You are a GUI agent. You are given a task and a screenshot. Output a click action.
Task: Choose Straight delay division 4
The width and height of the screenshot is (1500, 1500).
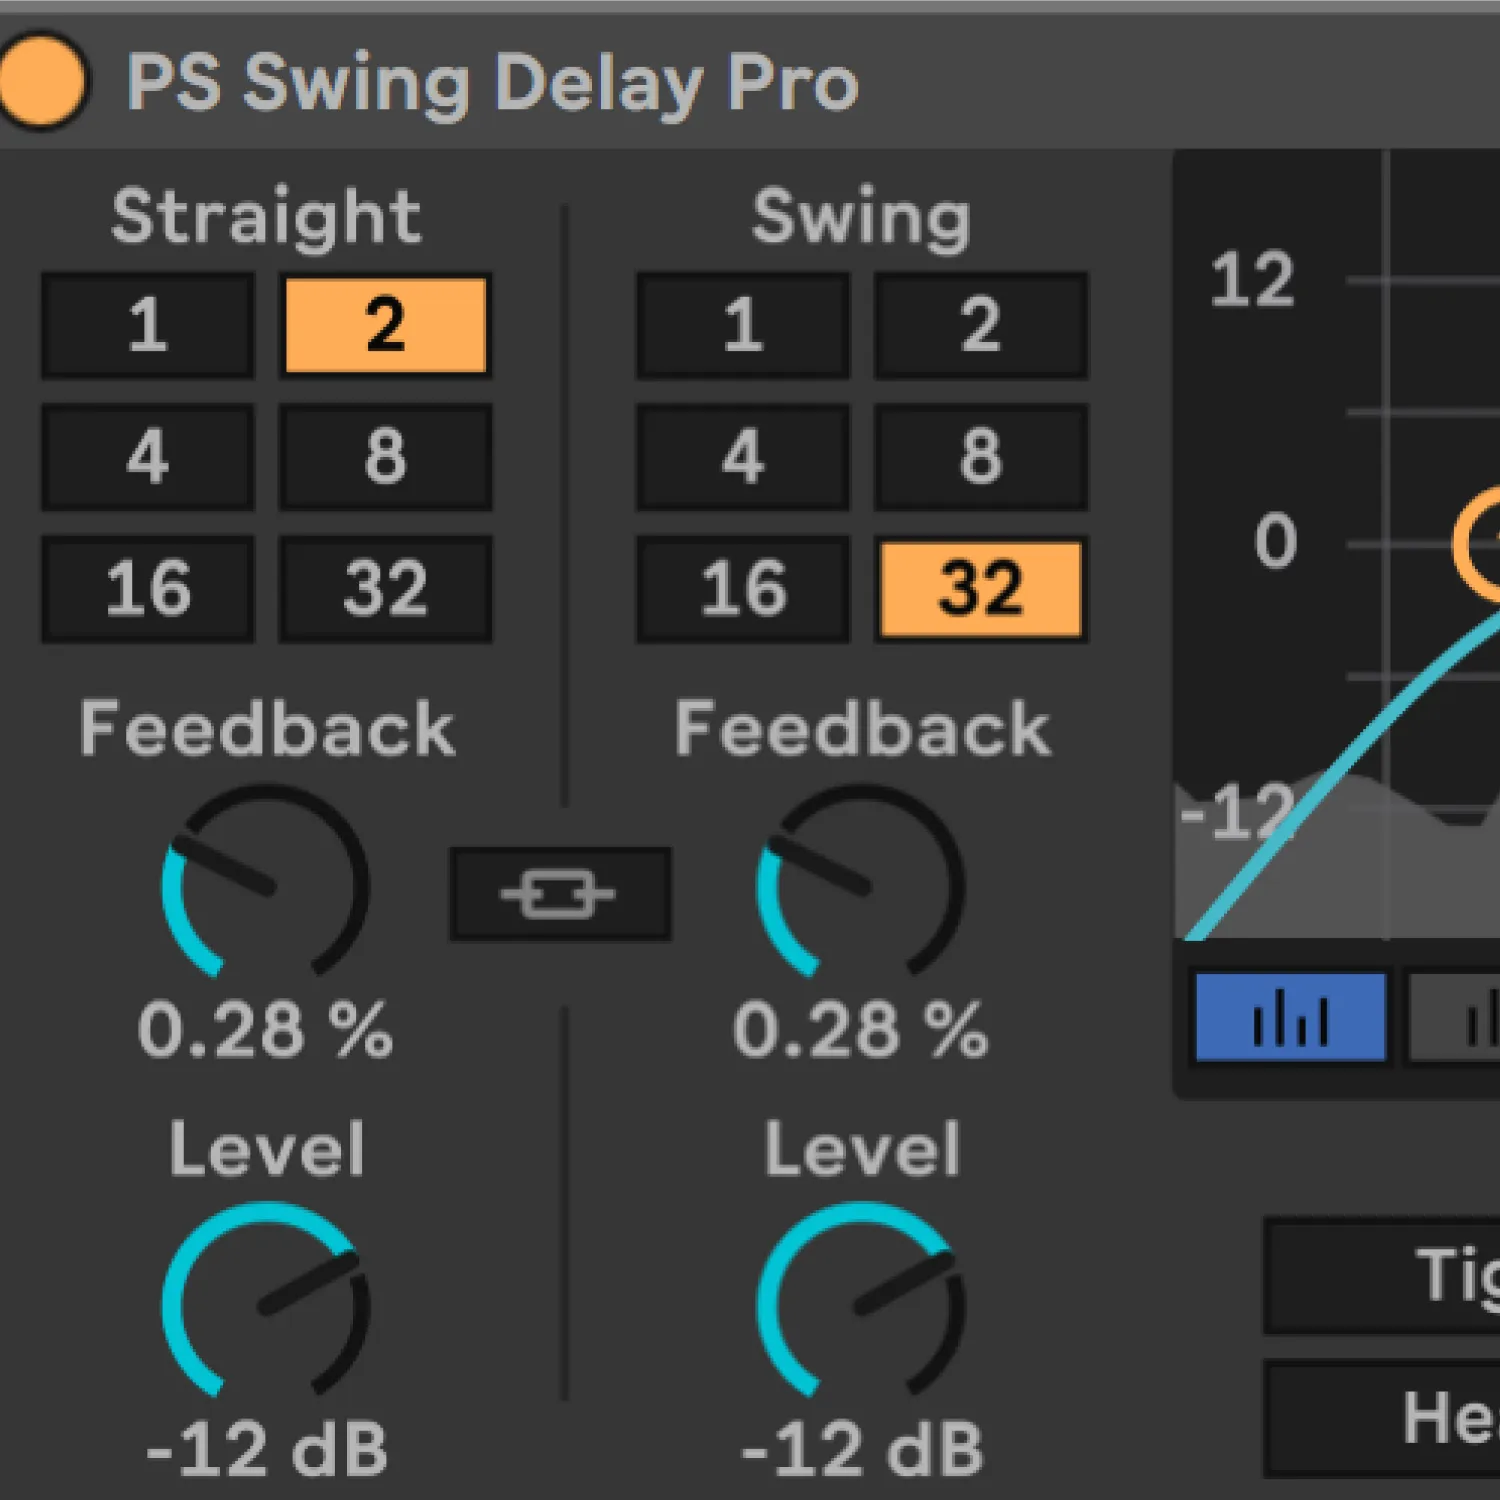148,457
